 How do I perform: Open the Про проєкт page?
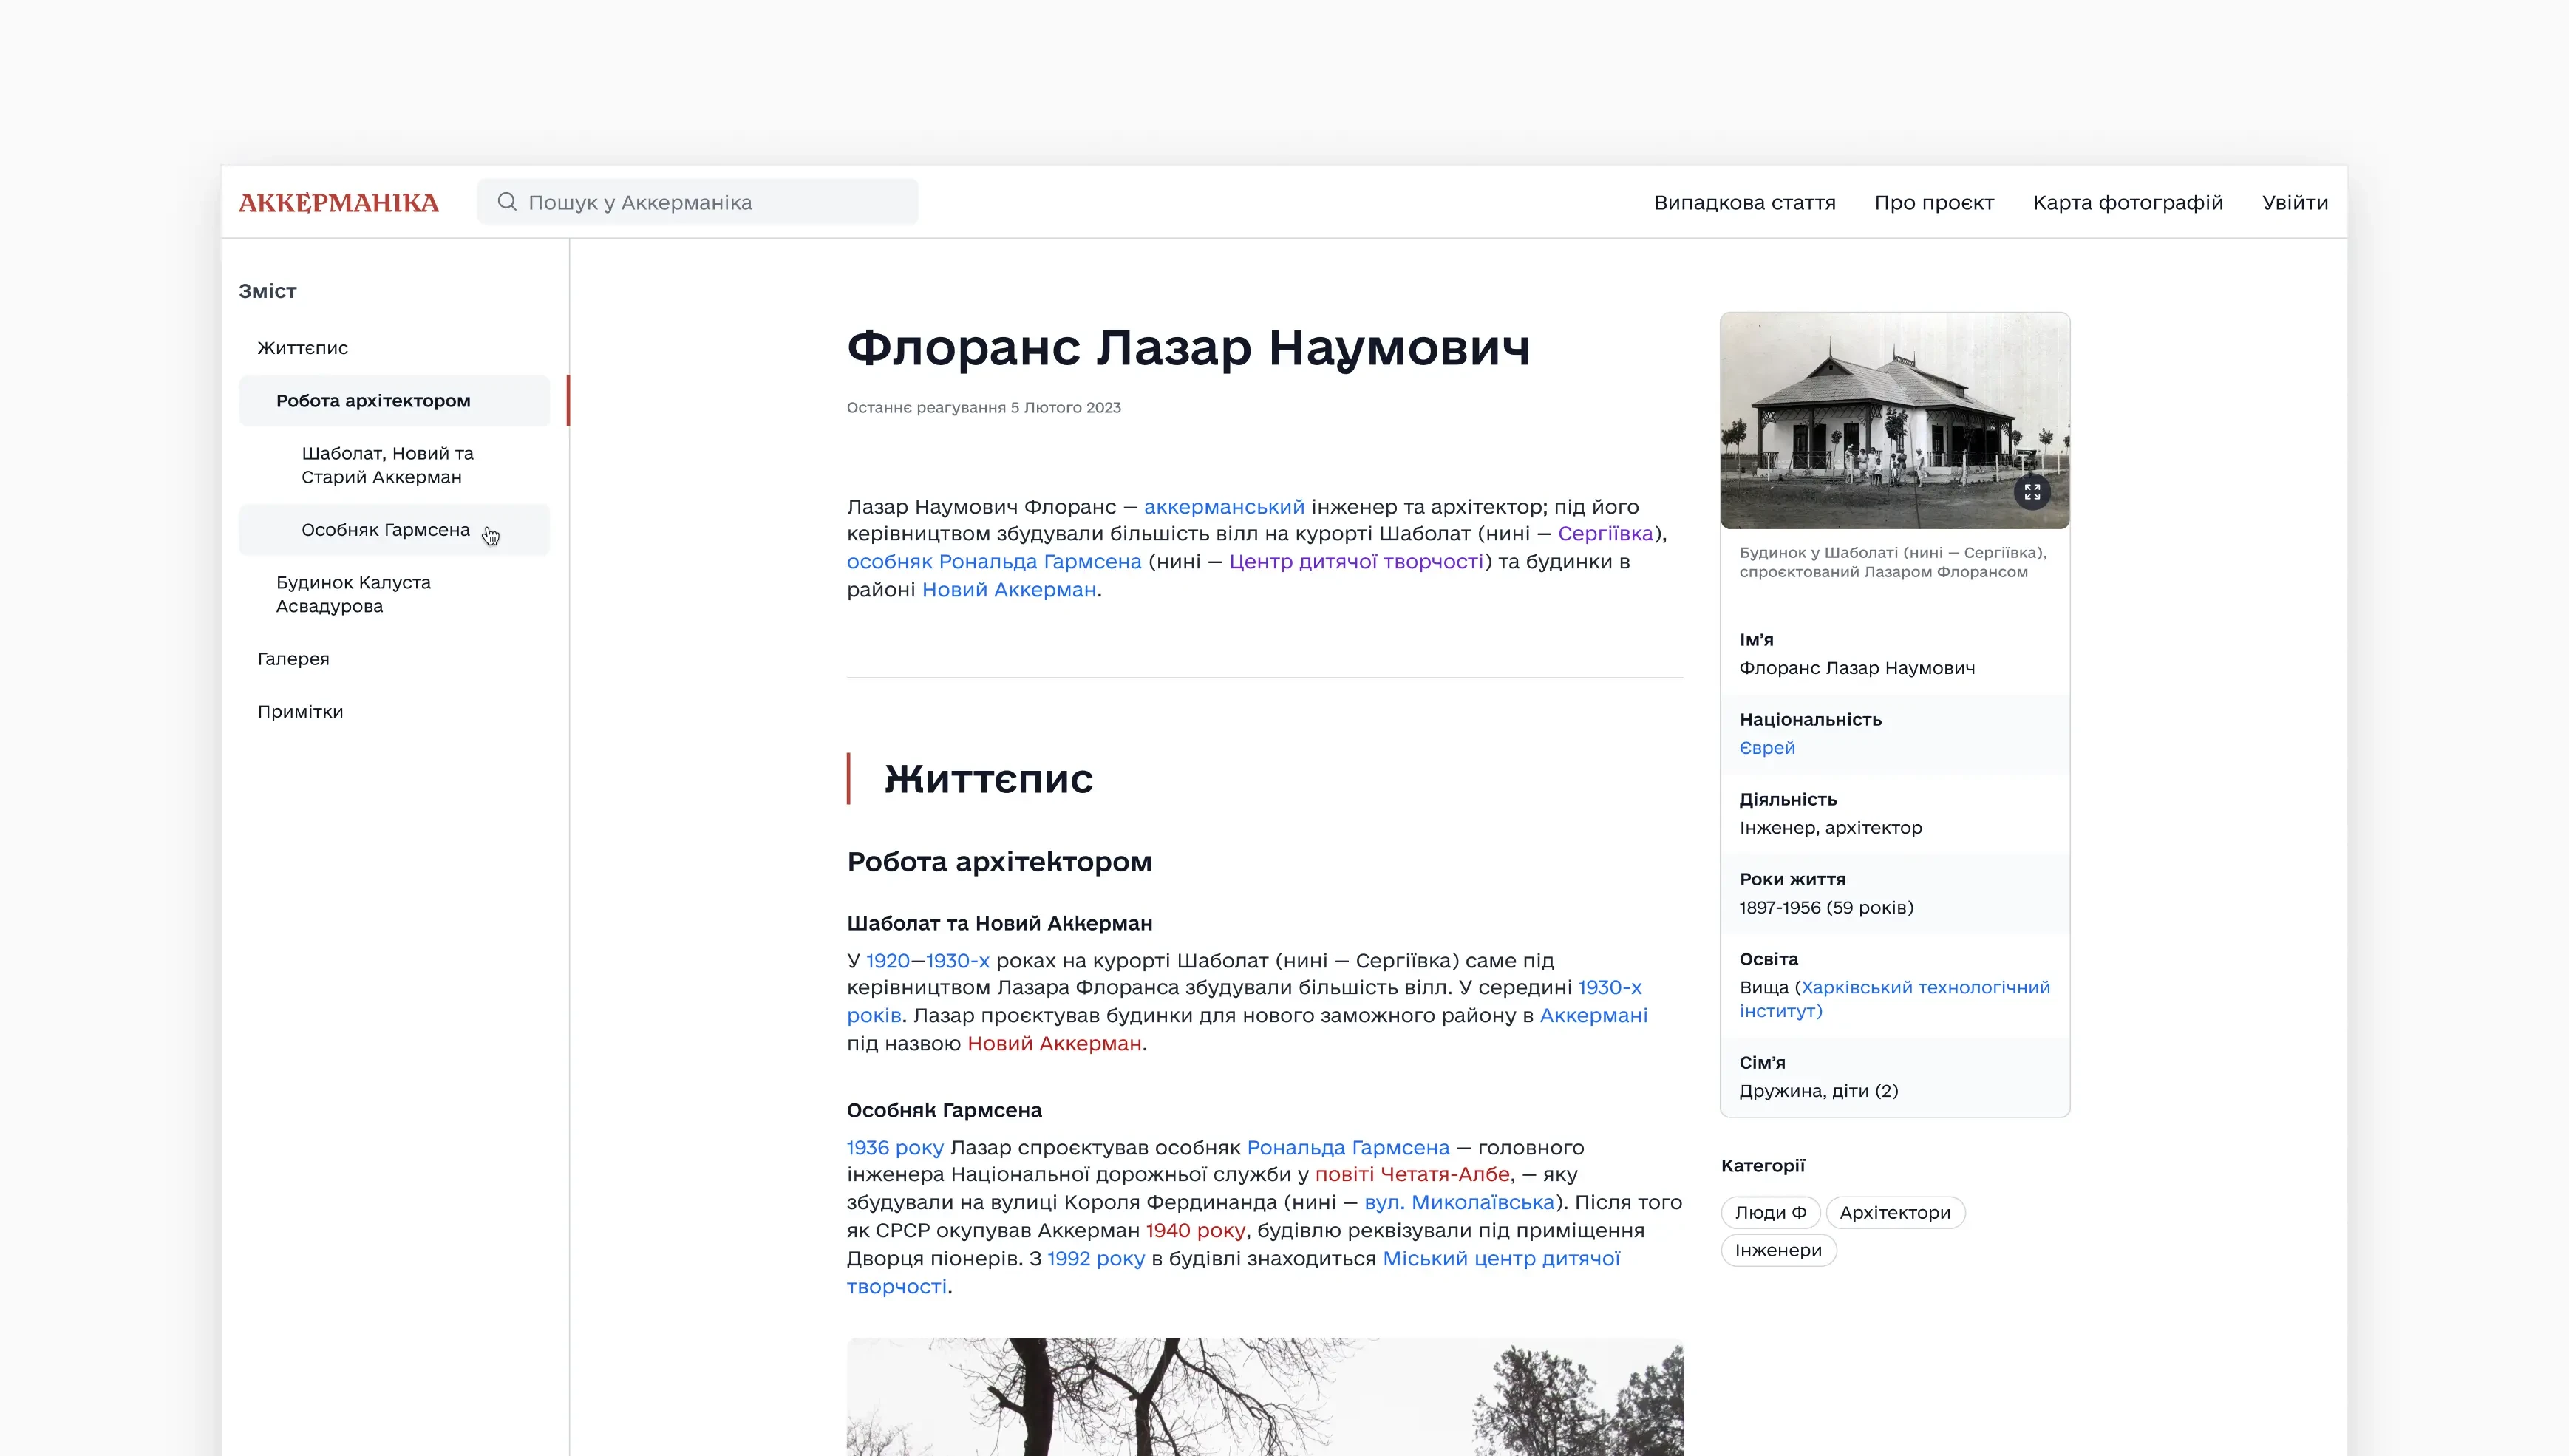[x=1933, y=203]
